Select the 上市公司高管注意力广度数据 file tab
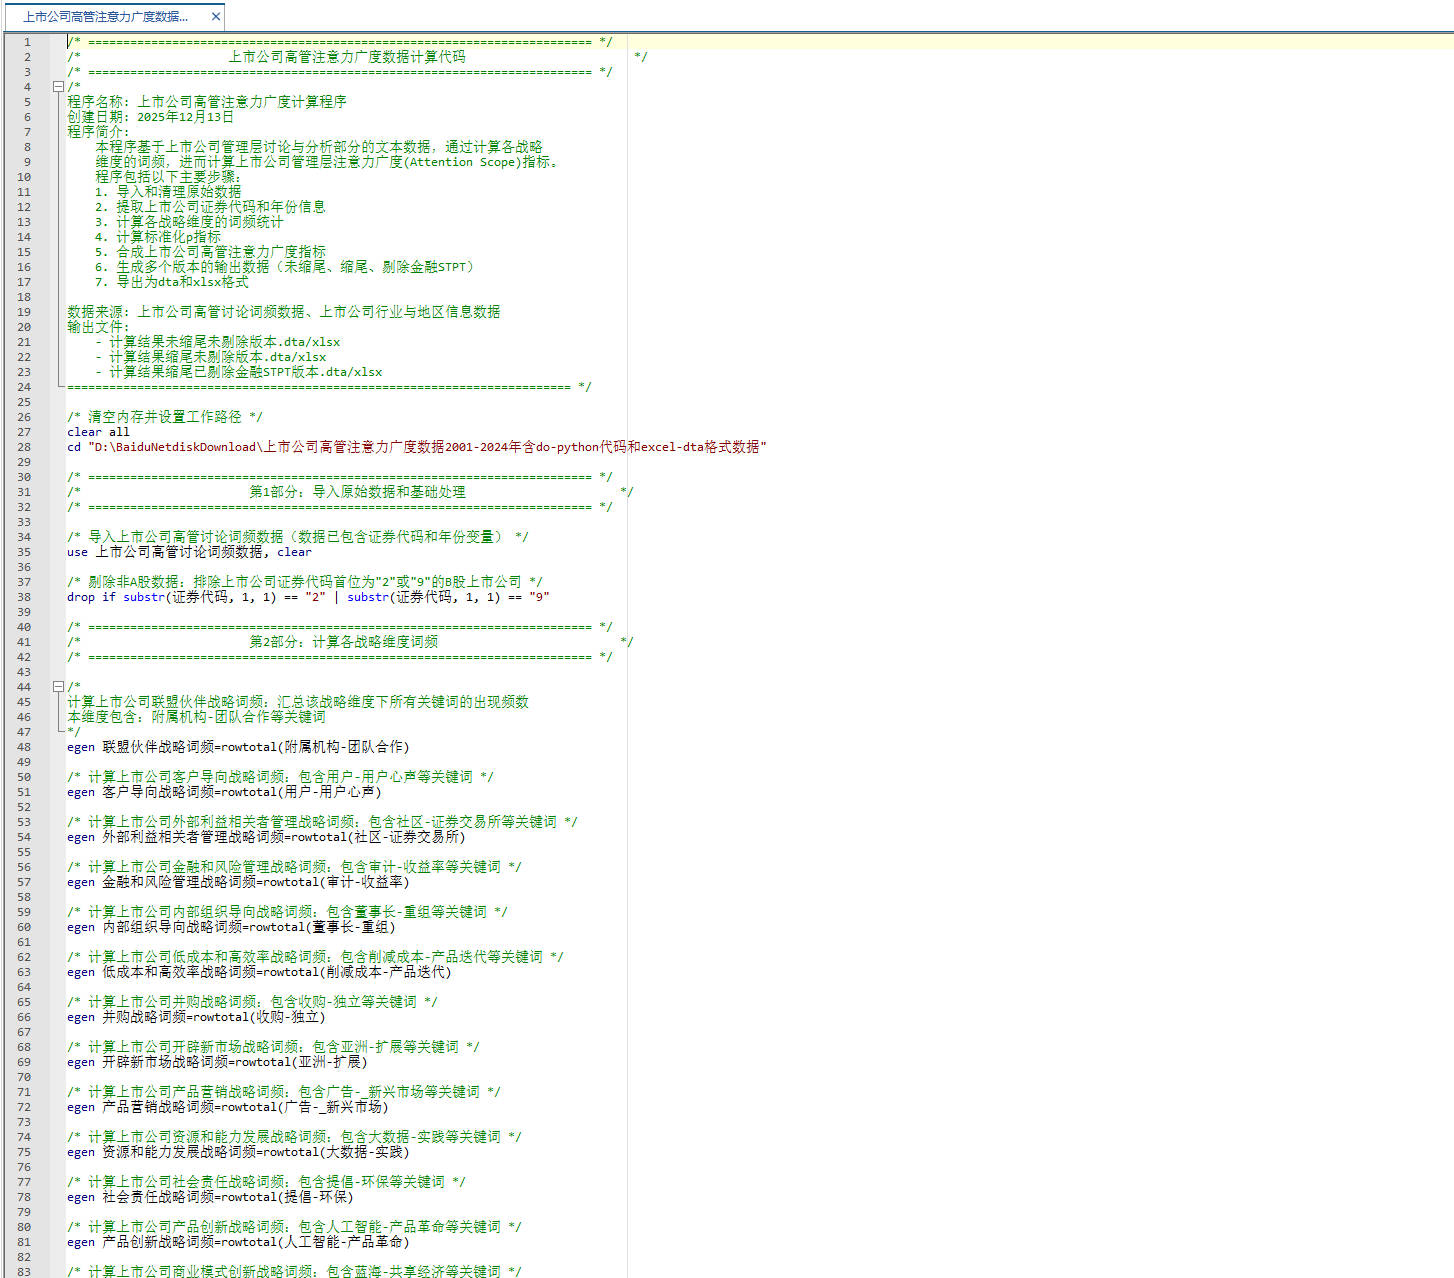This screenshot has width=1454, height=1278. pos(105,17)
